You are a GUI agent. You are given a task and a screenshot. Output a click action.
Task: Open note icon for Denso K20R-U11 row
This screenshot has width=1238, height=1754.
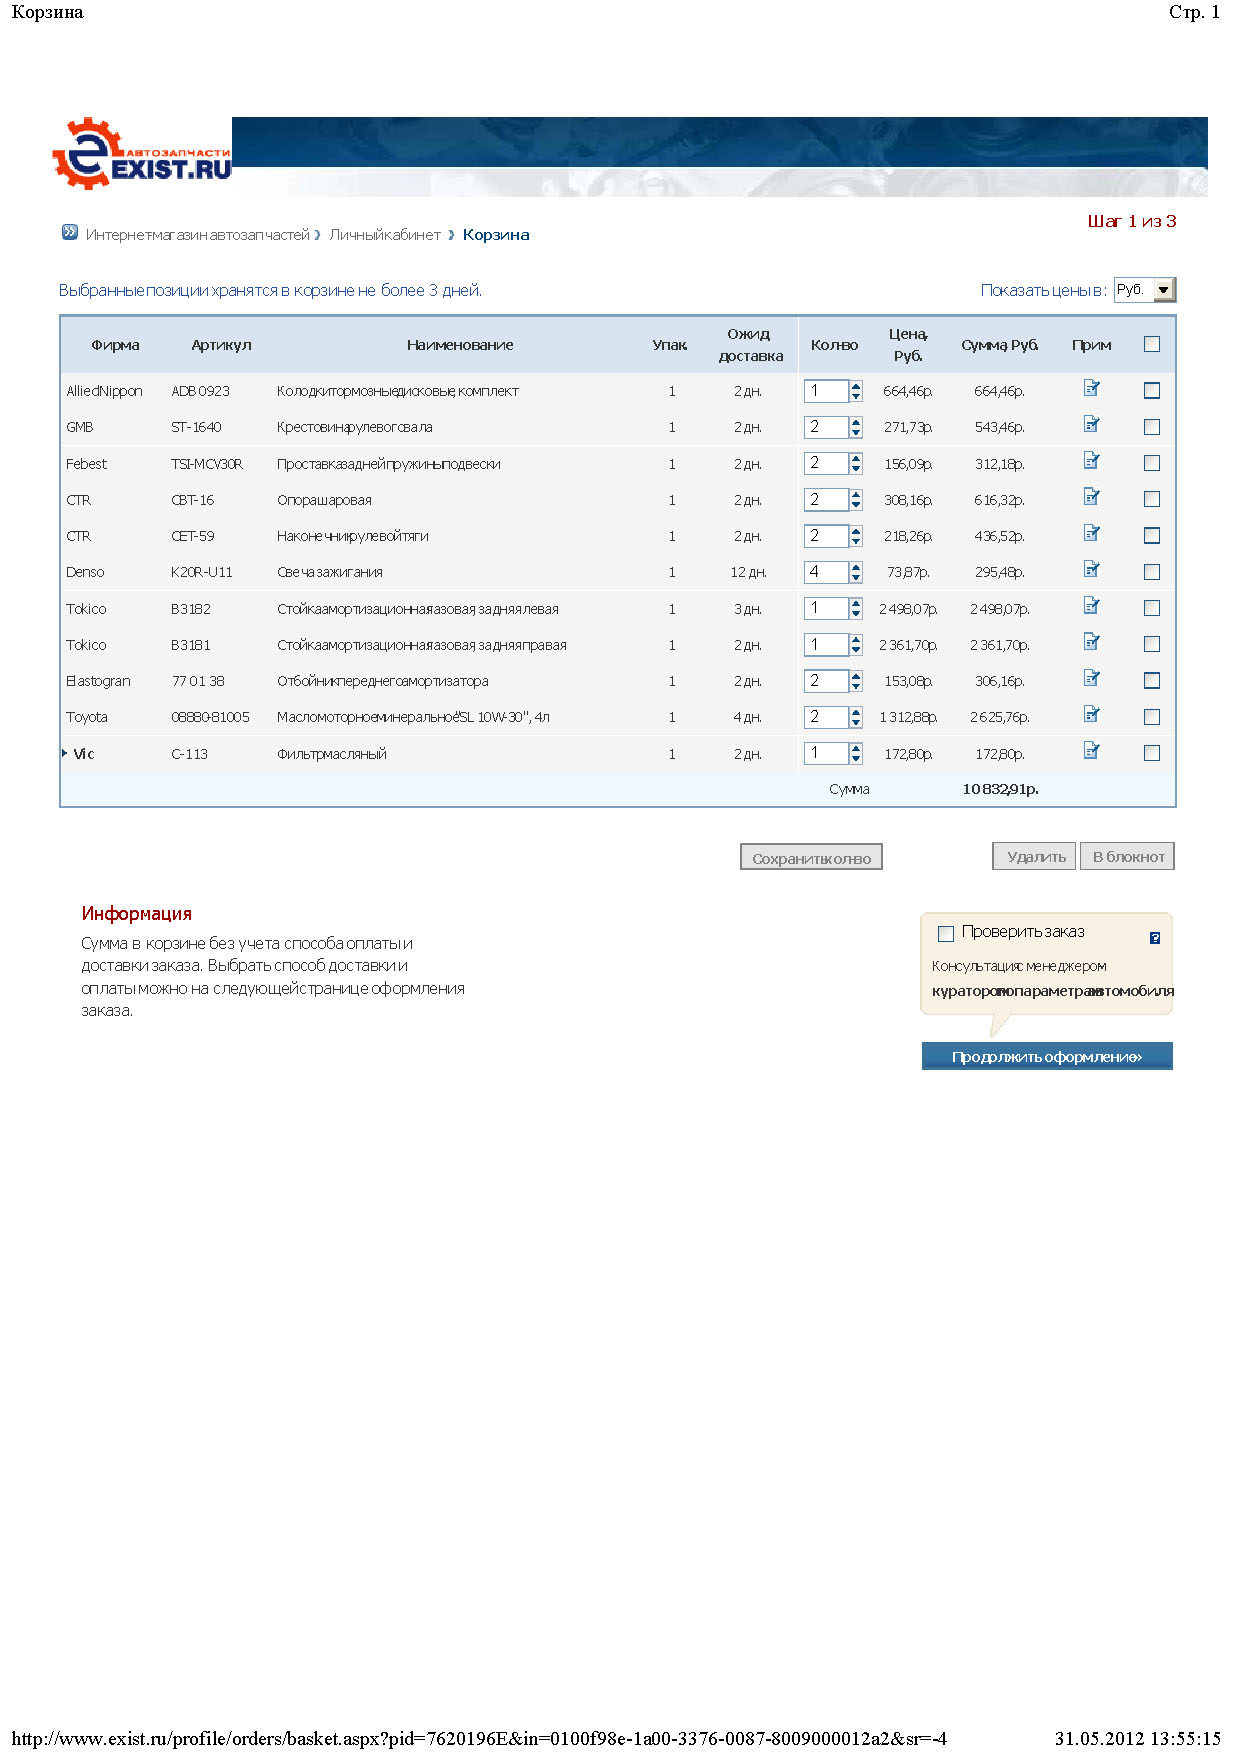pyautogui.click(x=1091, y=570)
